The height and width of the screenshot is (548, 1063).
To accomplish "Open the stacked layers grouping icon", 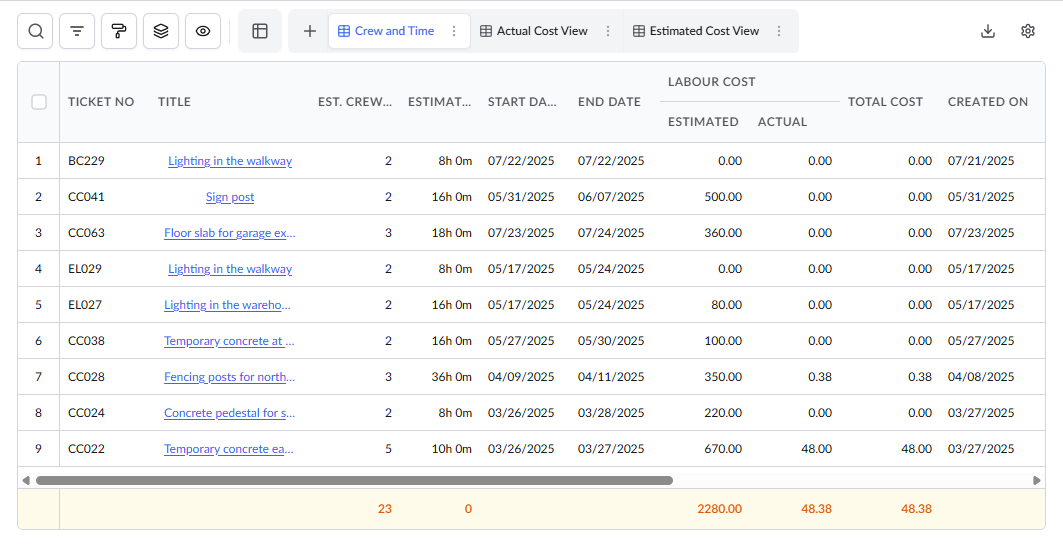I will pyautogui.click(x=161, y=31).
